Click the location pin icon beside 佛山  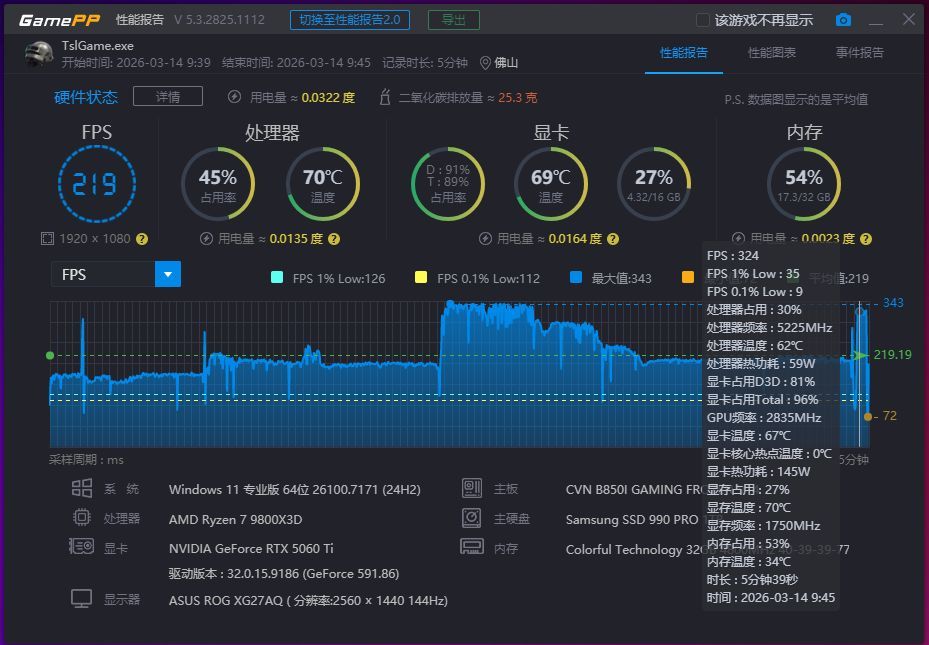[485, 63]
